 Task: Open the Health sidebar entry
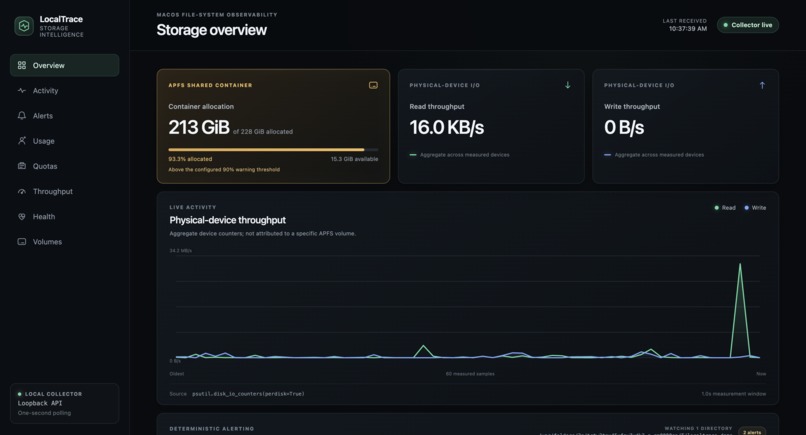[64, 216]
